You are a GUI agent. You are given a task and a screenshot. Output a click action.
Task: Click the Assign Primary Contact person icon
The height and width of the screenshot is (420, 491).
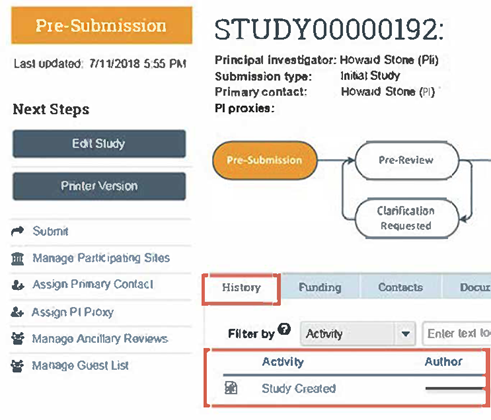pyautogui.click(x=18, y=285)
